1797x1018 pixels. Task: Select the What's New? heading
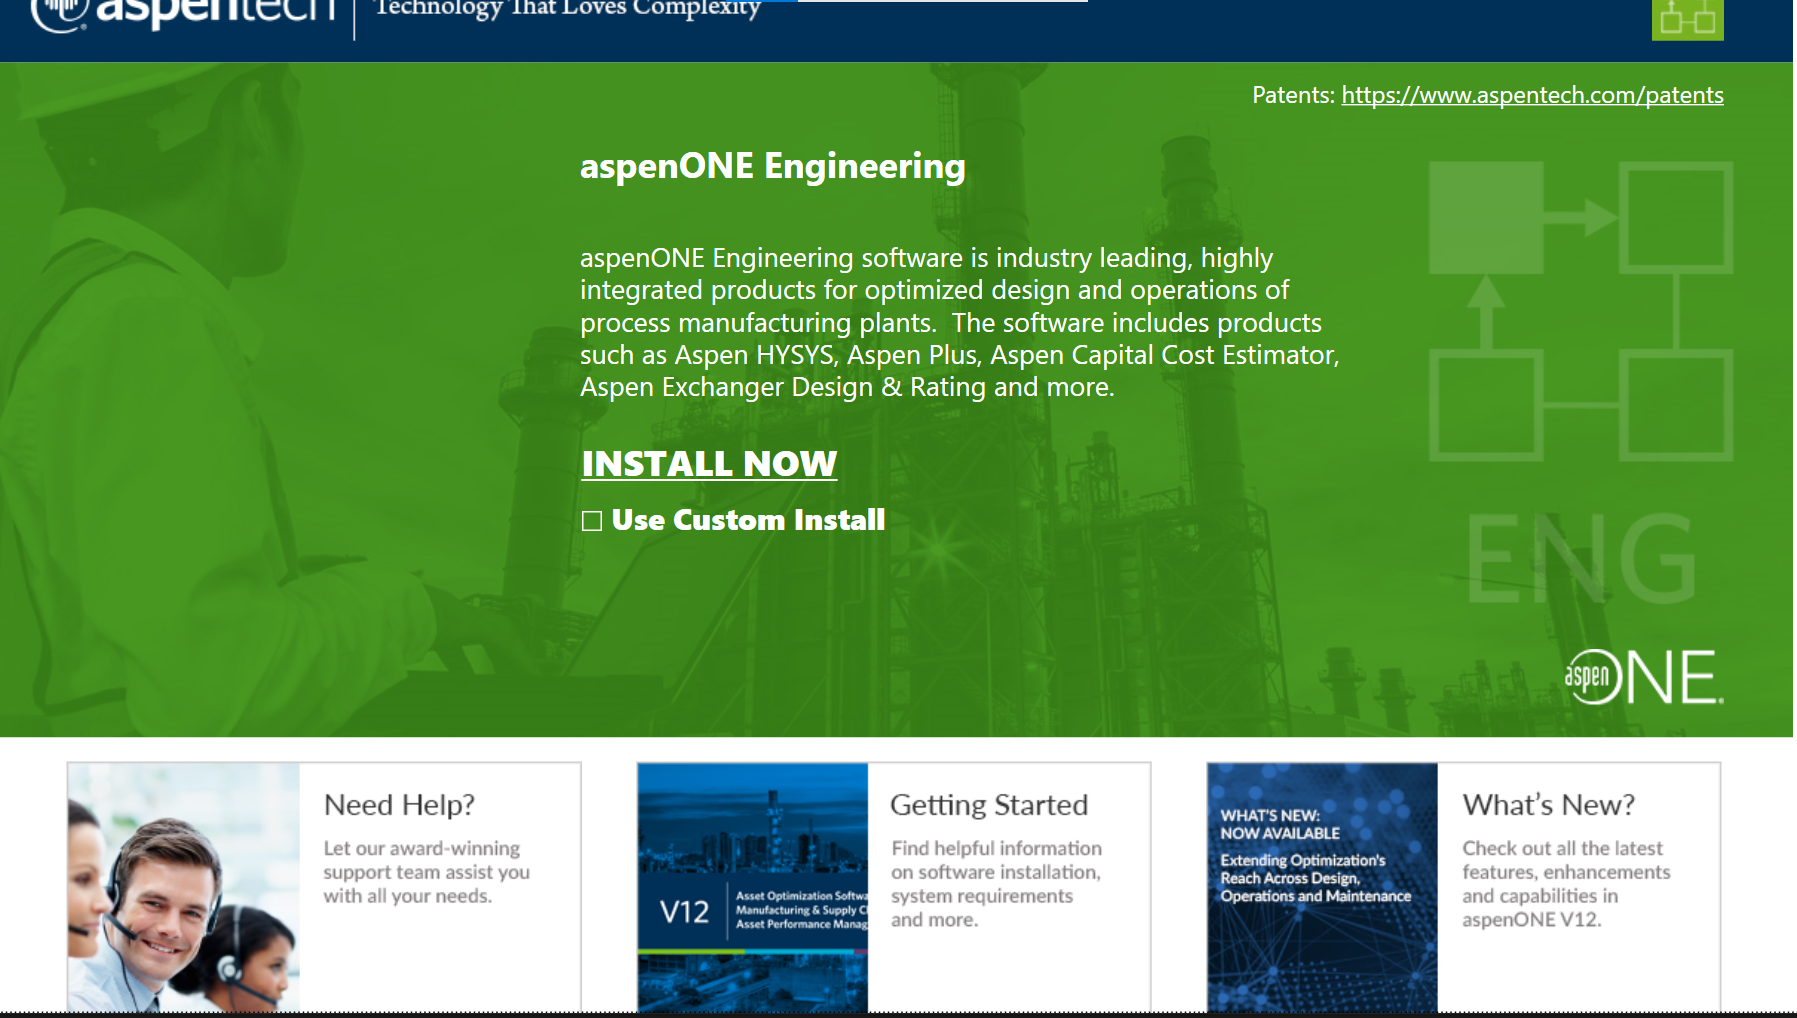click(x=1548, y=805)
